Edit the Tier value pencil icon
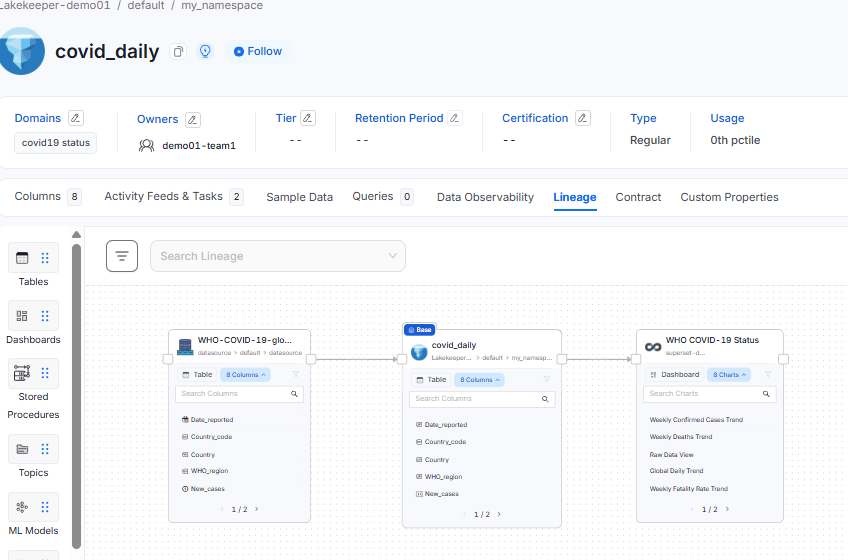 pyautogui.click(x=308, y=118)
